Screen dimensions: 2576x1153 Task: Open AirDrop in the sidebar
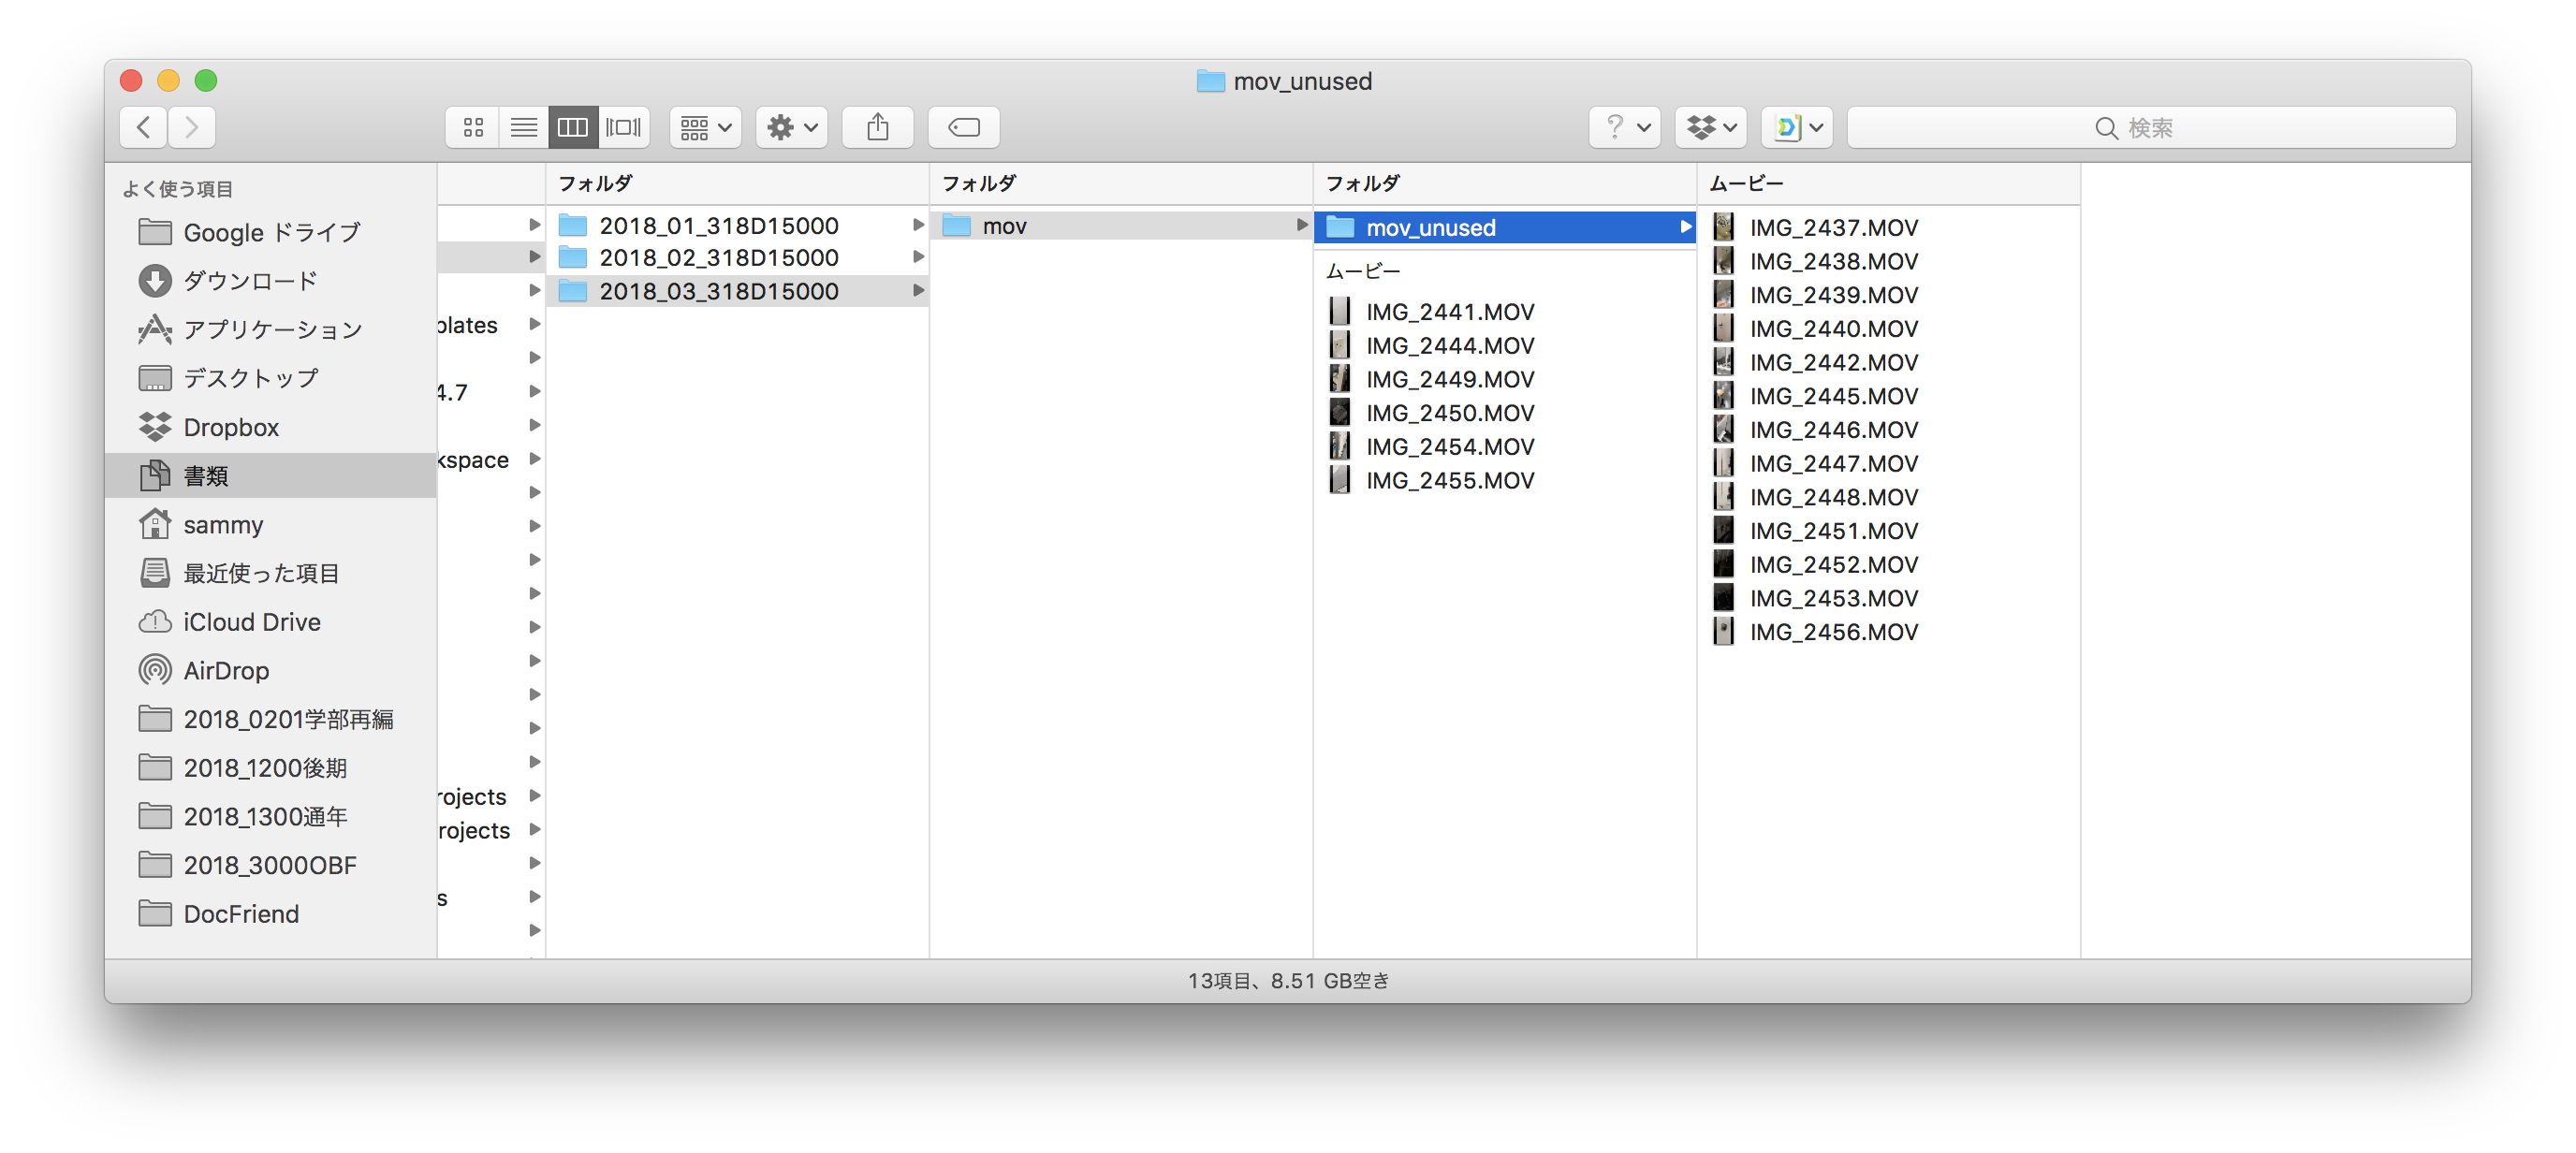(271, 671)
